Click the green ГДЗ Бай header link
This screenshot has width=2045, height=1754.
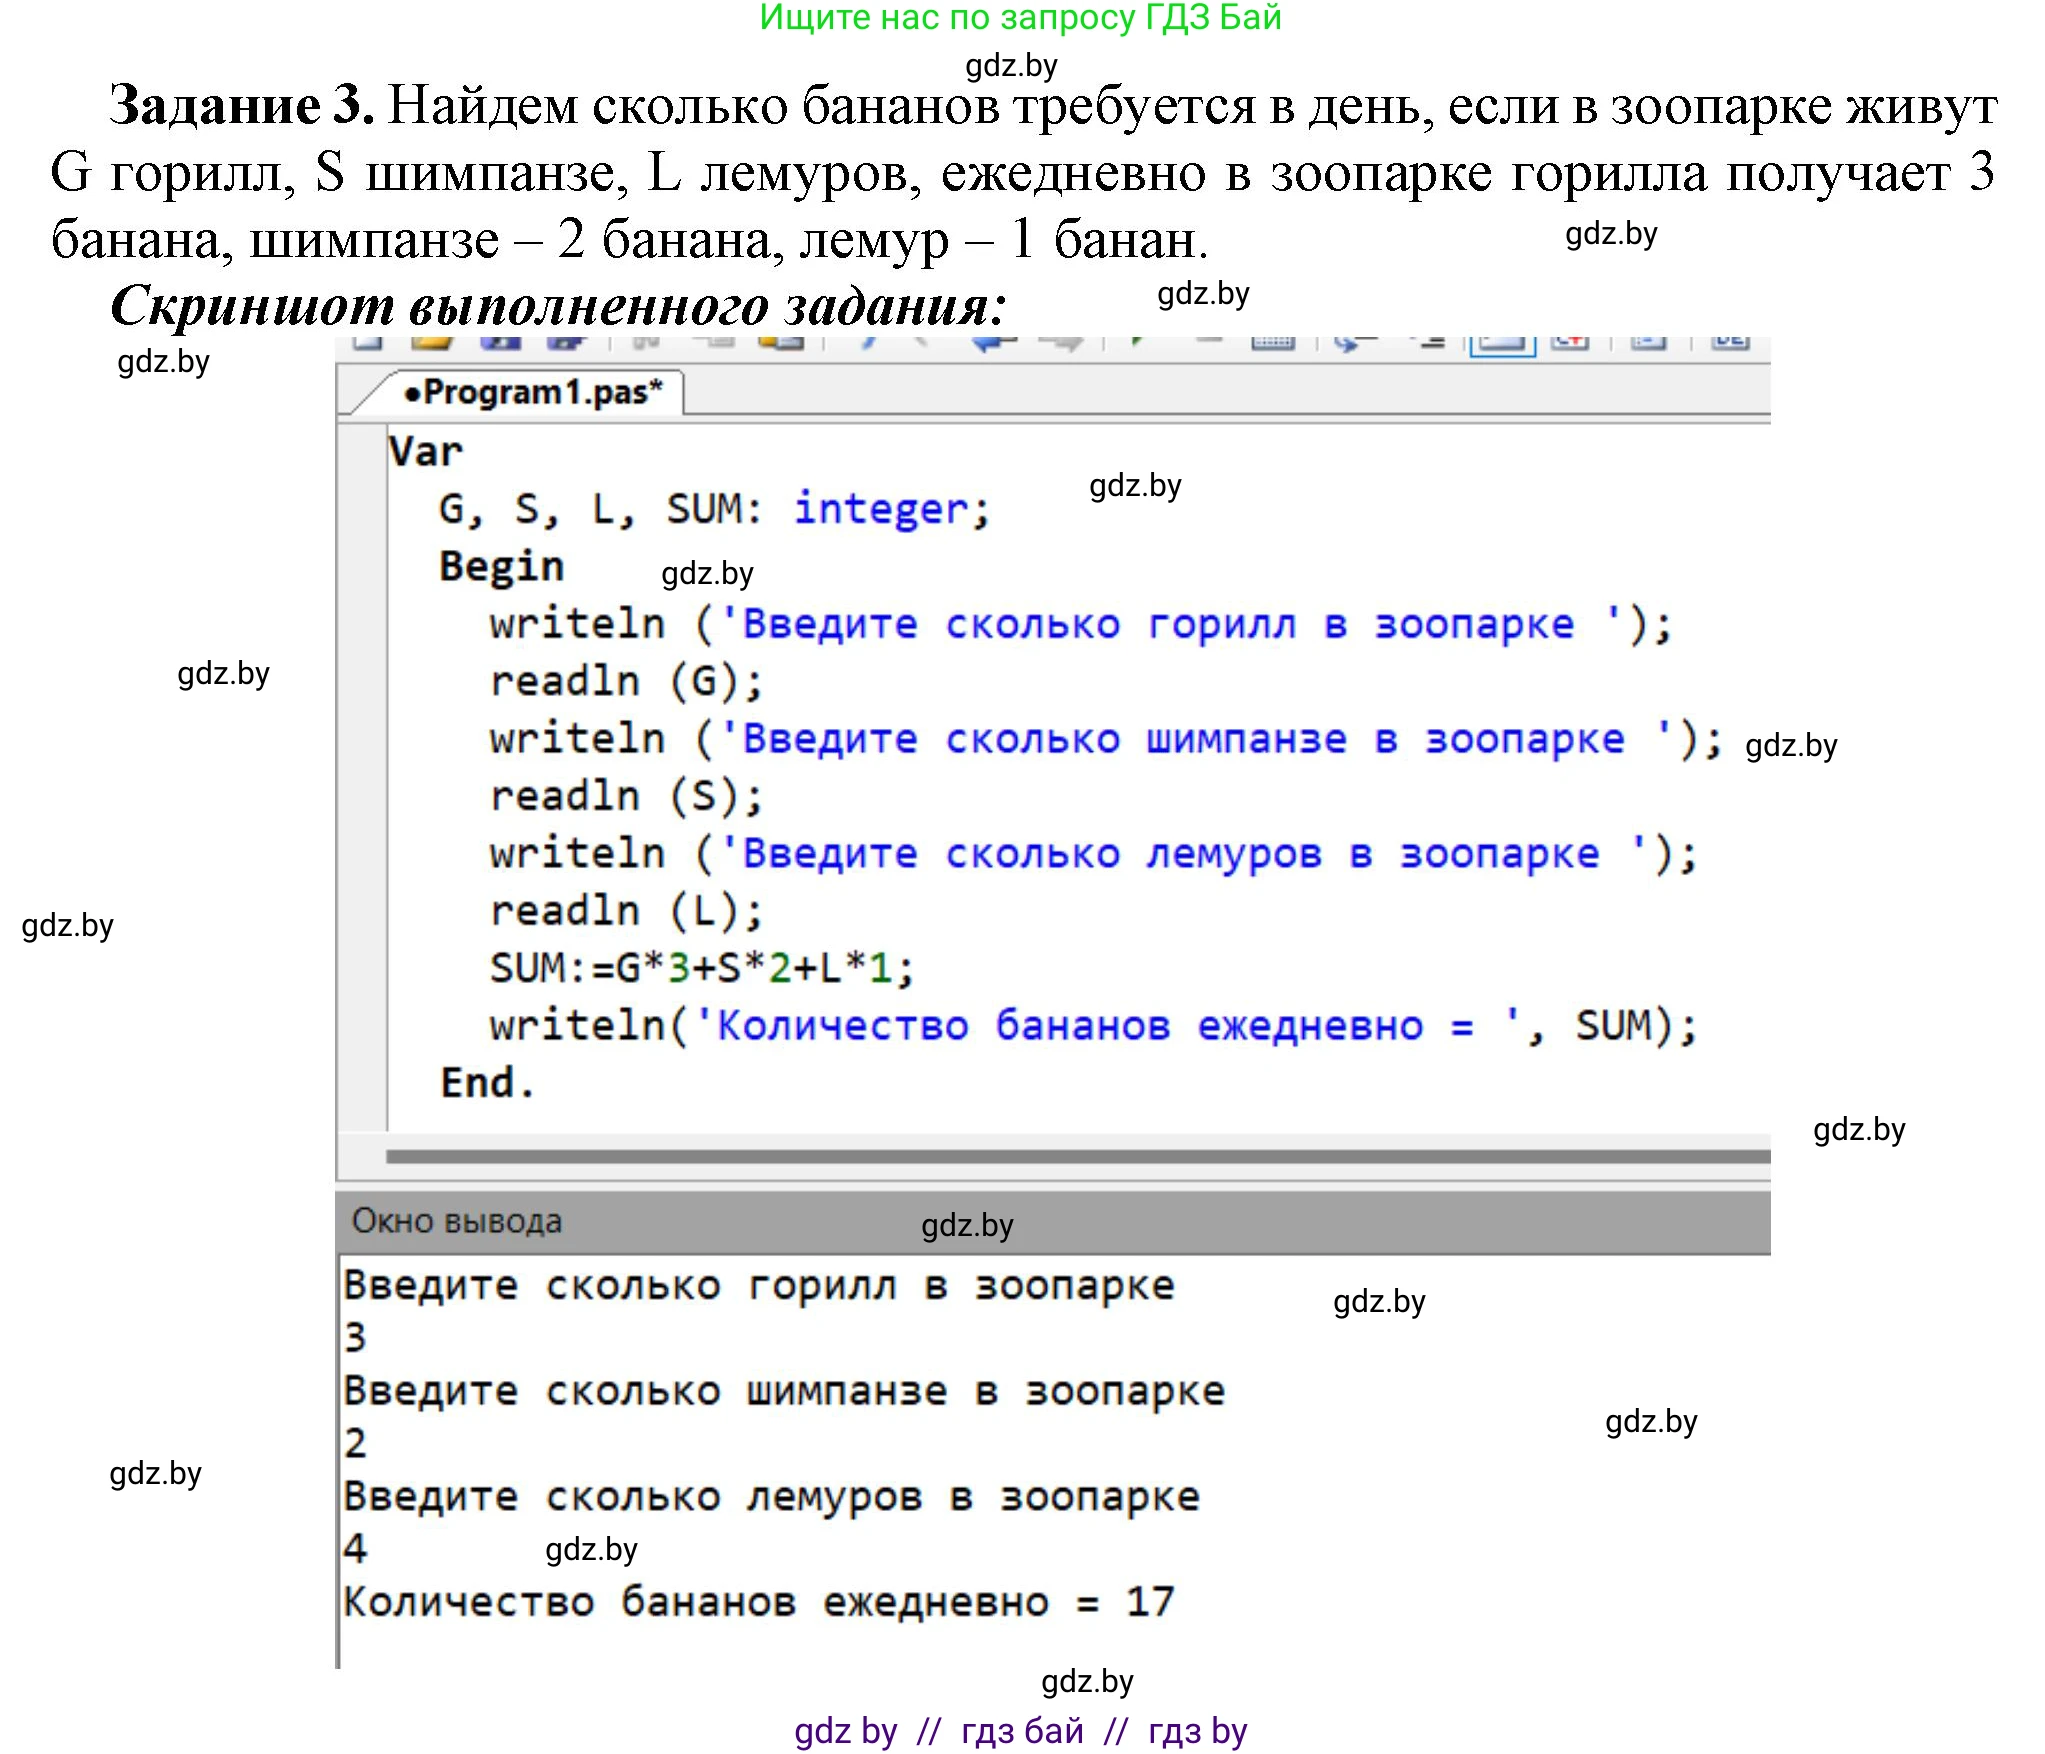click(1022, 18)
